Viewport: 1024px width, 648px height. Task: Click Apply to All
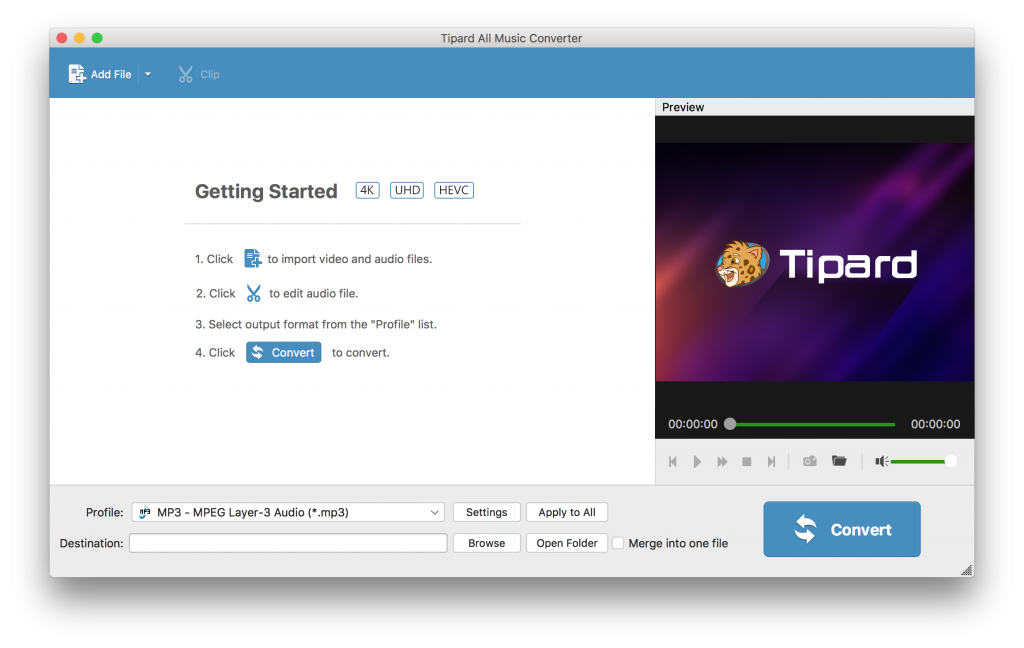point(567,511)
